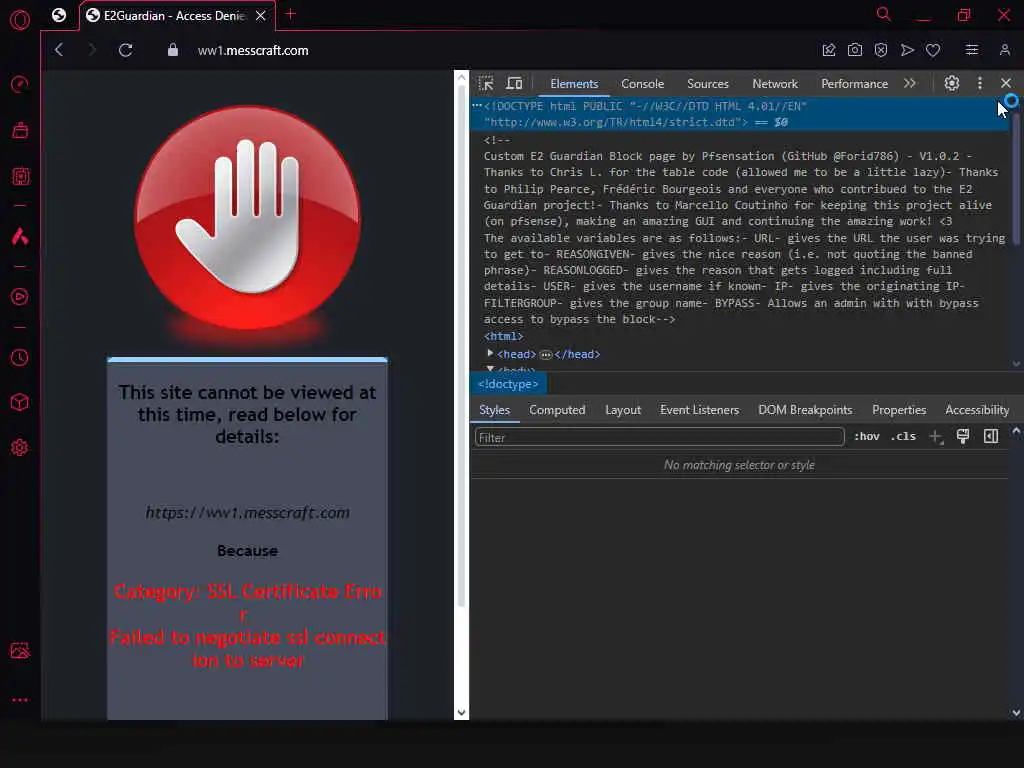Image resolution: width=1024 pixels, height=768 pixels.
Task: Click the send arrow (My Flow) icon
Action: [x=907, y=50]
